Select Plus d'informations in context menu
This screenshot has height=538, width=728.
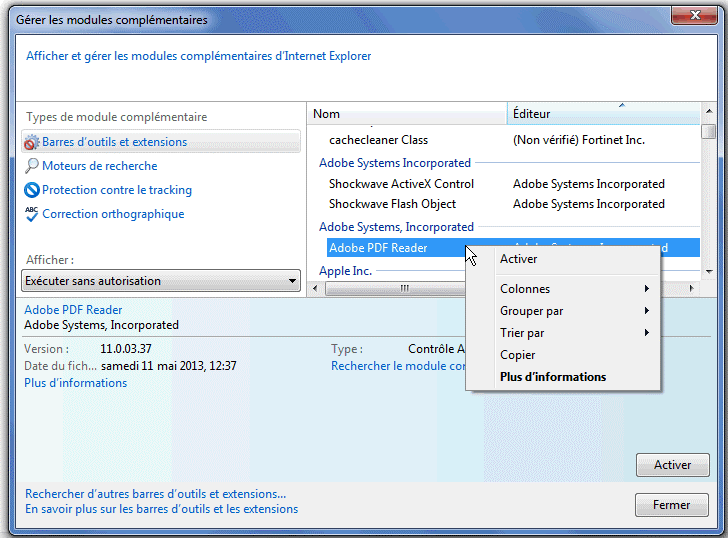pos(553,377)
